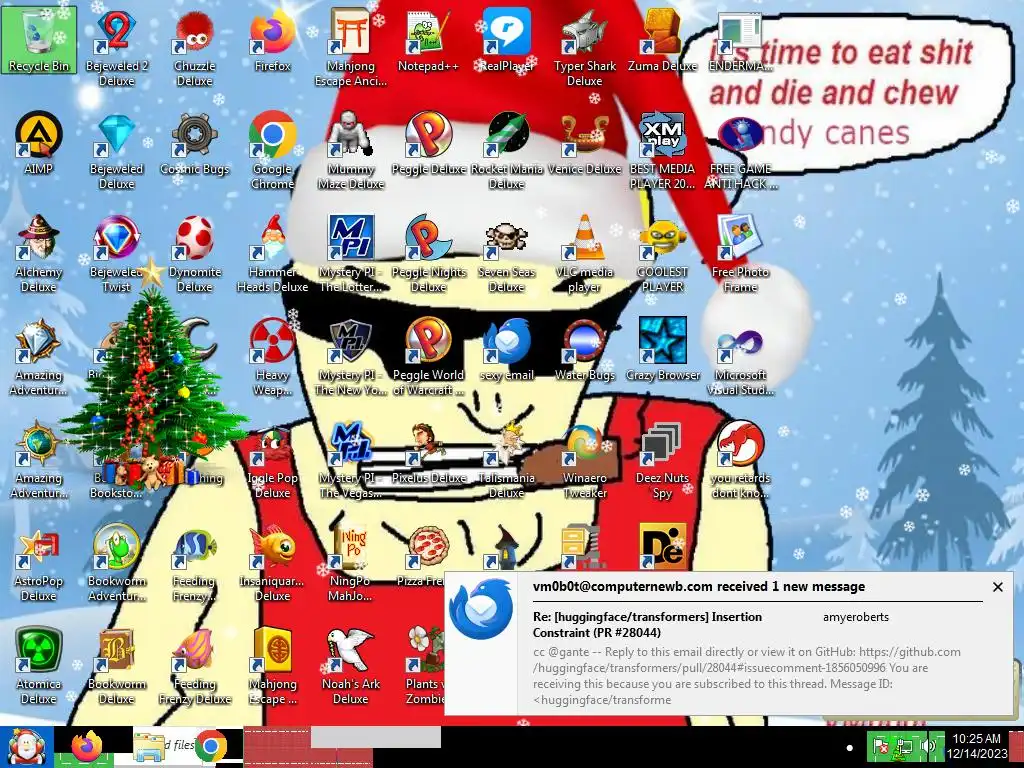Open Atomica Deluxe shortcut
This screenshot has height=768, width=1024.
[x=39, y=667]
